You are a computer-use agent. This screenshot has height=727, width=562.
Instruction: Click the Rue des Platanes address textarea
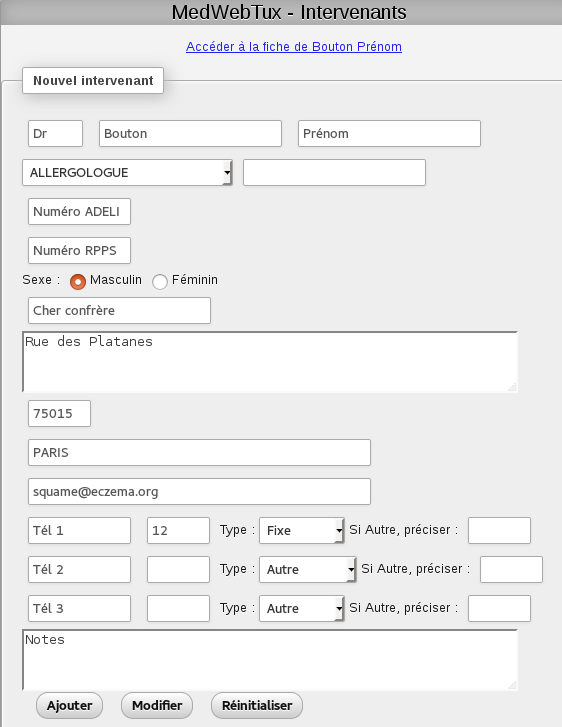coord(270,362)
